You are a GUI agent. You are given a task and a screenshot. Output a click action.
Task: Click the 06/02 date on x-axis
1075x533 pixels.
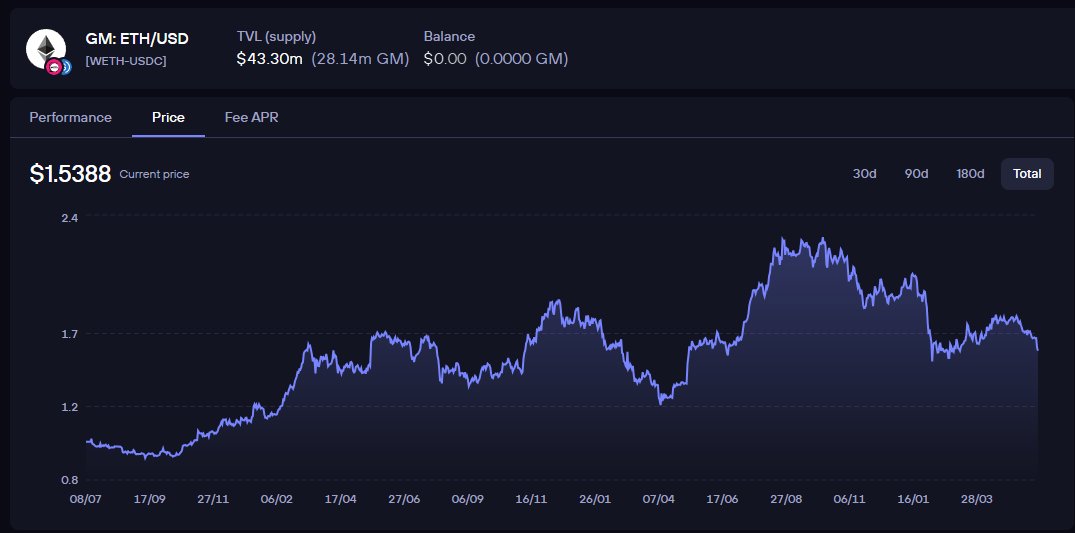[x=276, y=499]
